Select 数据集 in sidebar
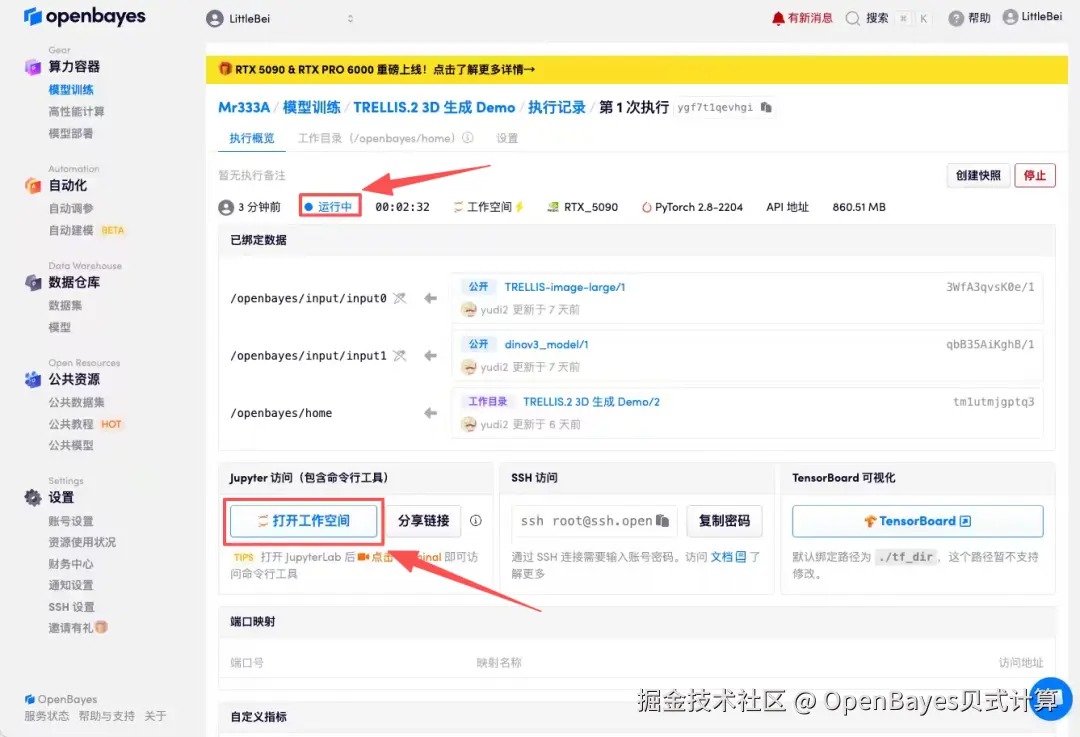Image resolution: width=1080 pixels, height=737 pixels. 65,305
